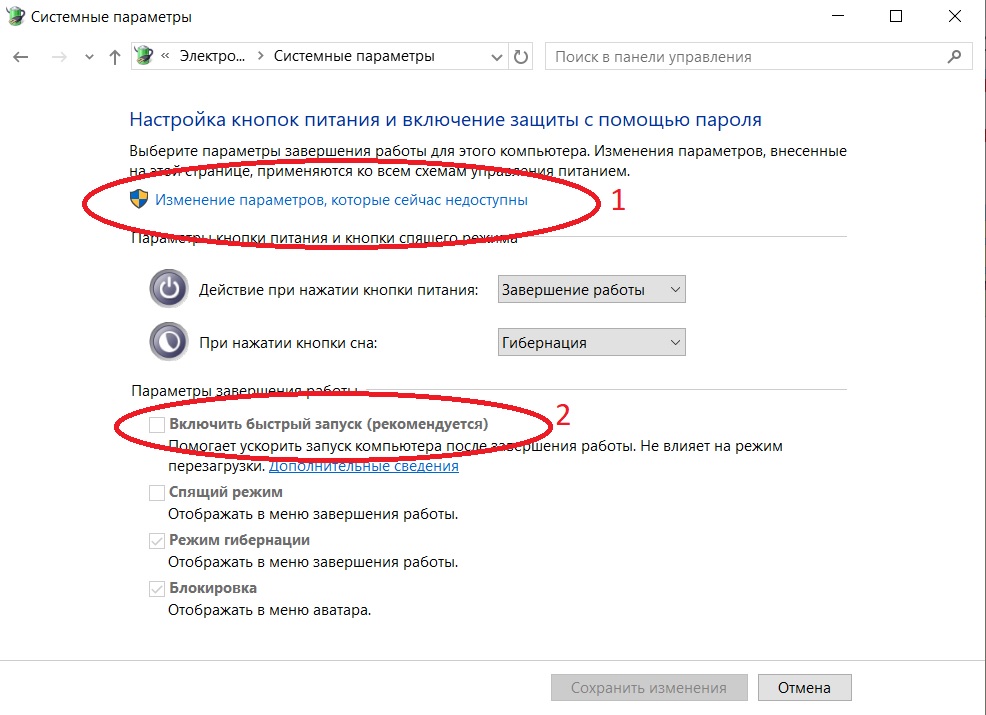
Task: Open the sleep button action dropdown
Action: point(591,342)
